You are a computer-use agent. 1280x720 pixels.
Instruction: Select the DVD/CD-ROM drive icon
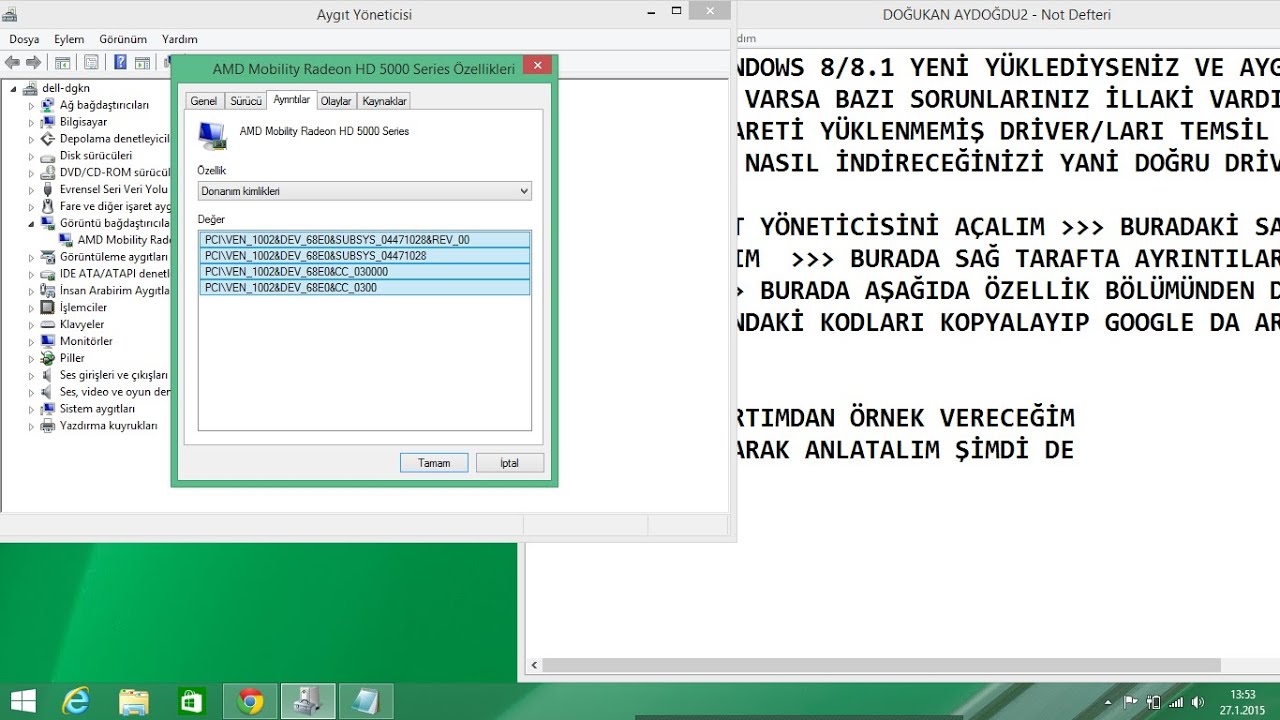48,173
